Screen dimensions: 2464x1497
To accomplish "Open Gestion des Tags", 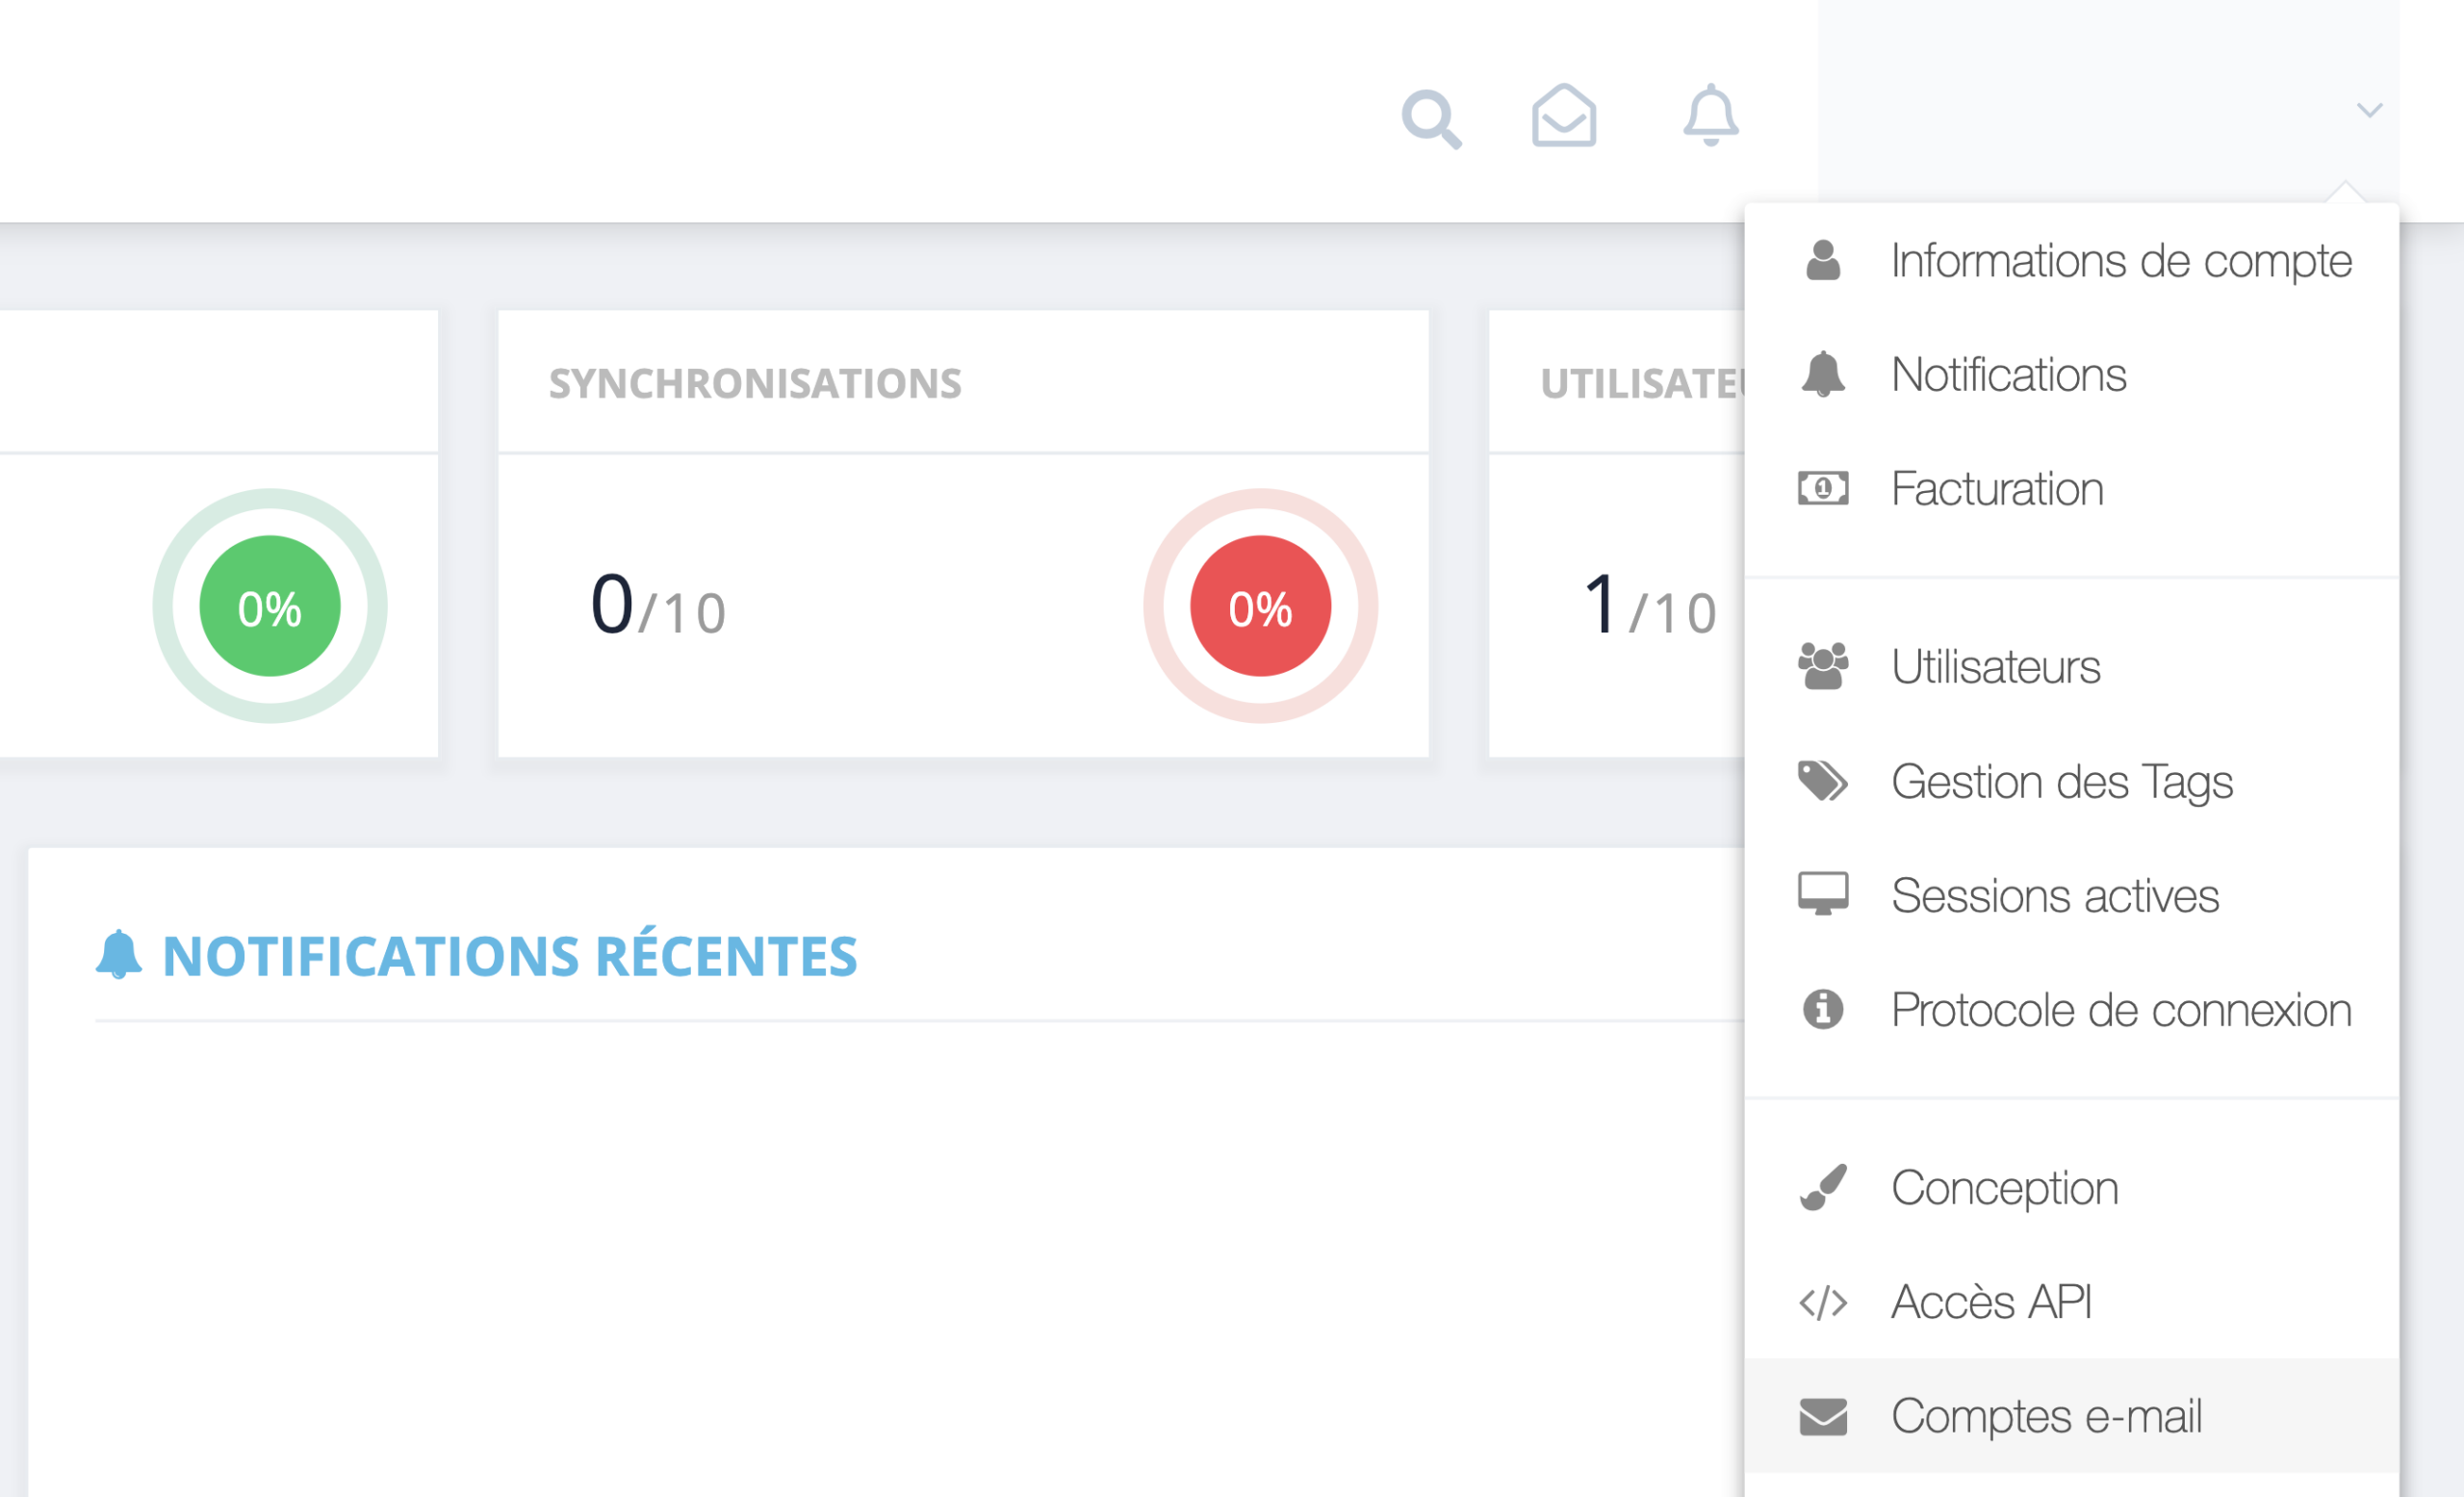I will [x=2071, y=781].
